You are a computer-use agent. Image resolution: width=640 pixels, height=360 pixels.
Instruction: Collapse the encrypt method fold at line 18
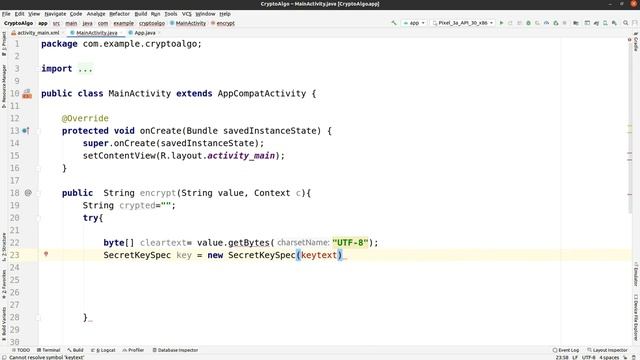point(39,193)
